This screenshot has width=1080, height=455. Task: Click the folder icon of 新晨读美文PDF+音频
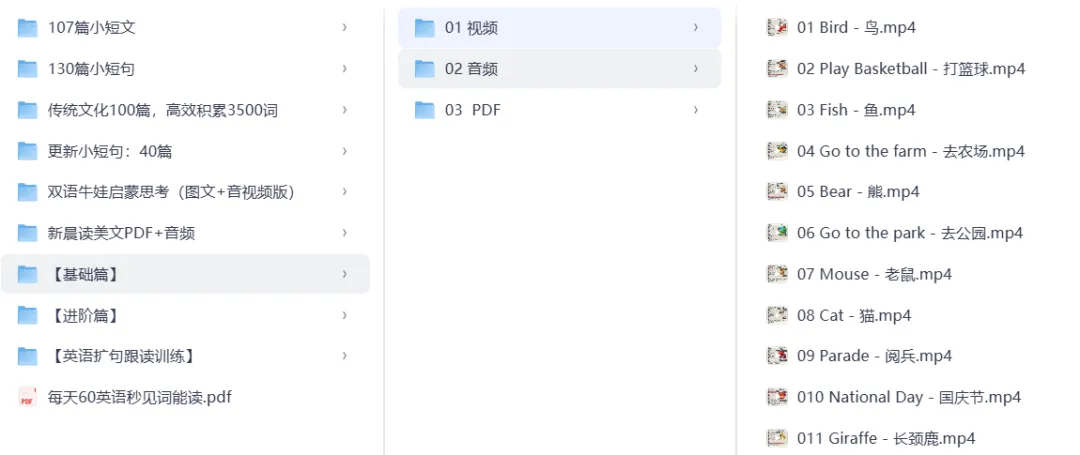(27, 233)
